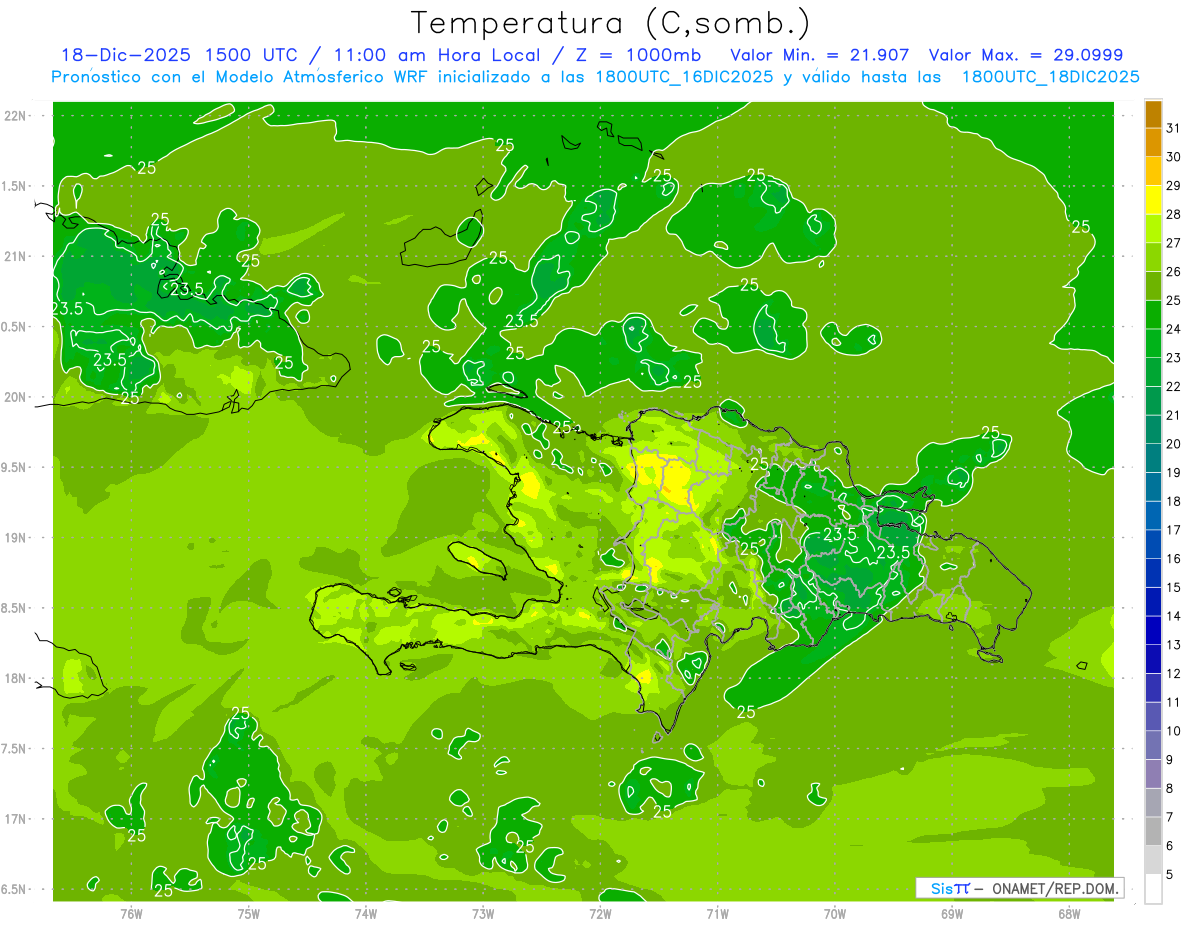
Task: Click the '18' value on the color scale
Action: [x=1173, y=502]
